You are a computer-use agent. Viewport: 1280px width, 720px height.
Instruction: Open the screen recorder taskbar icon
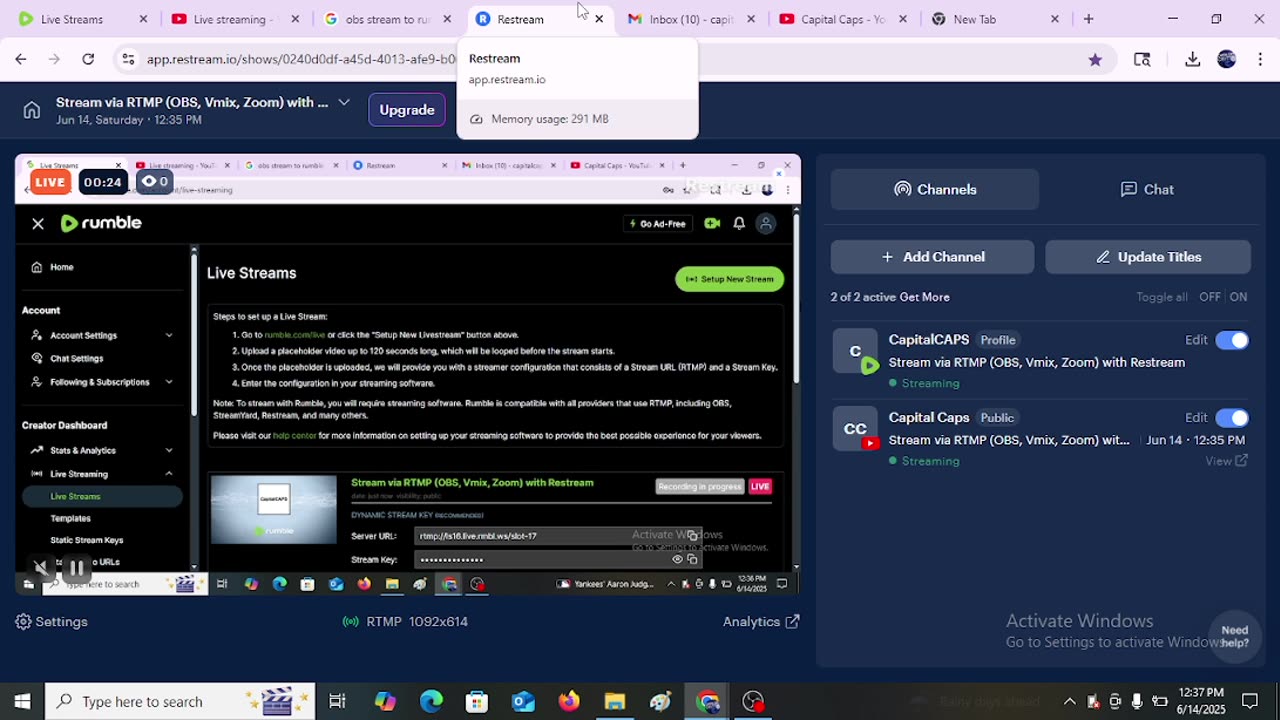click(x=754, y=701)
